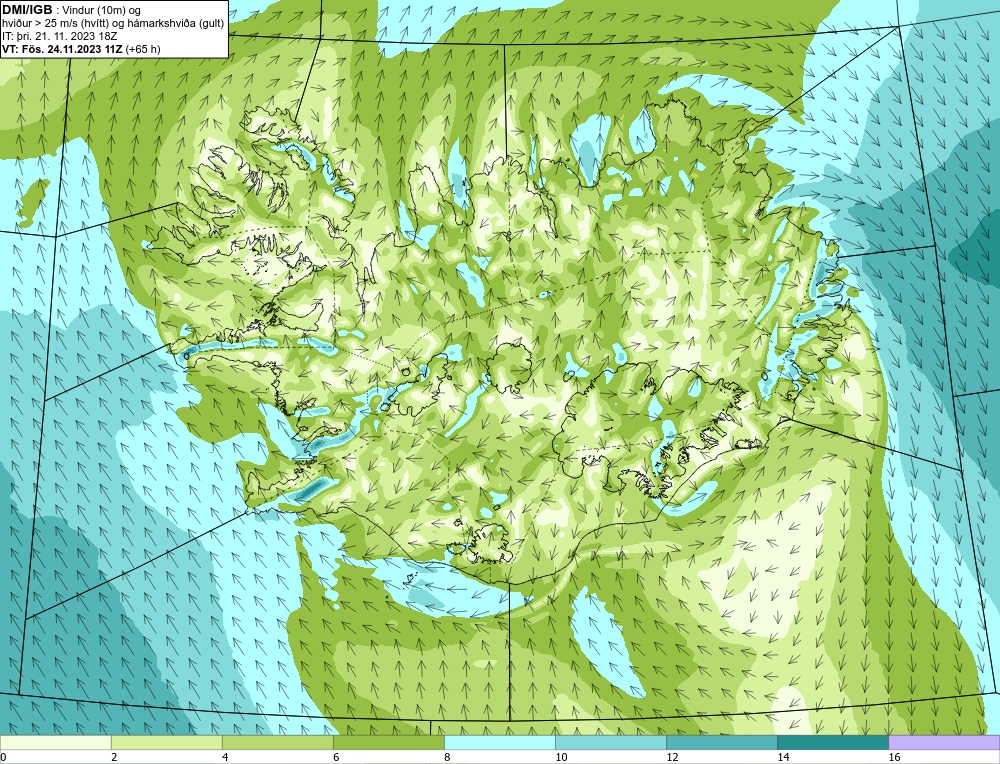
Task: Click the 4–6 m/s green legend swatch
Action: [x=277, y=742]
